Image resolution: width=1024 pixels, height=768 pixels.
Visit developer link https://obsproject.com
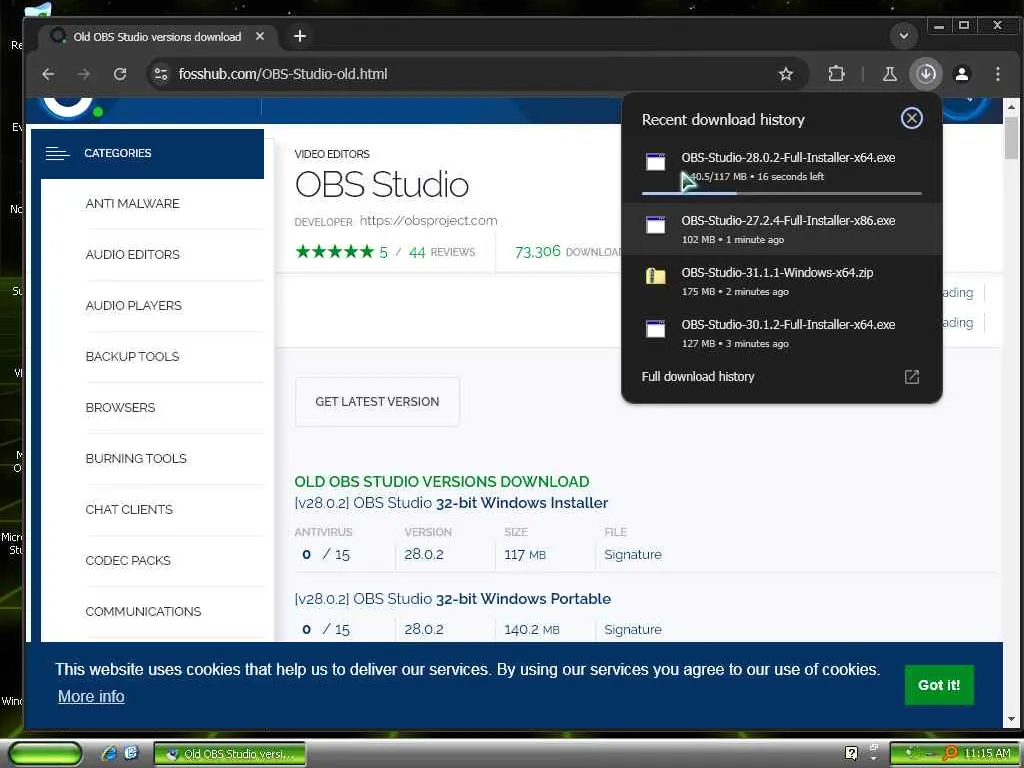coord(428,221)
